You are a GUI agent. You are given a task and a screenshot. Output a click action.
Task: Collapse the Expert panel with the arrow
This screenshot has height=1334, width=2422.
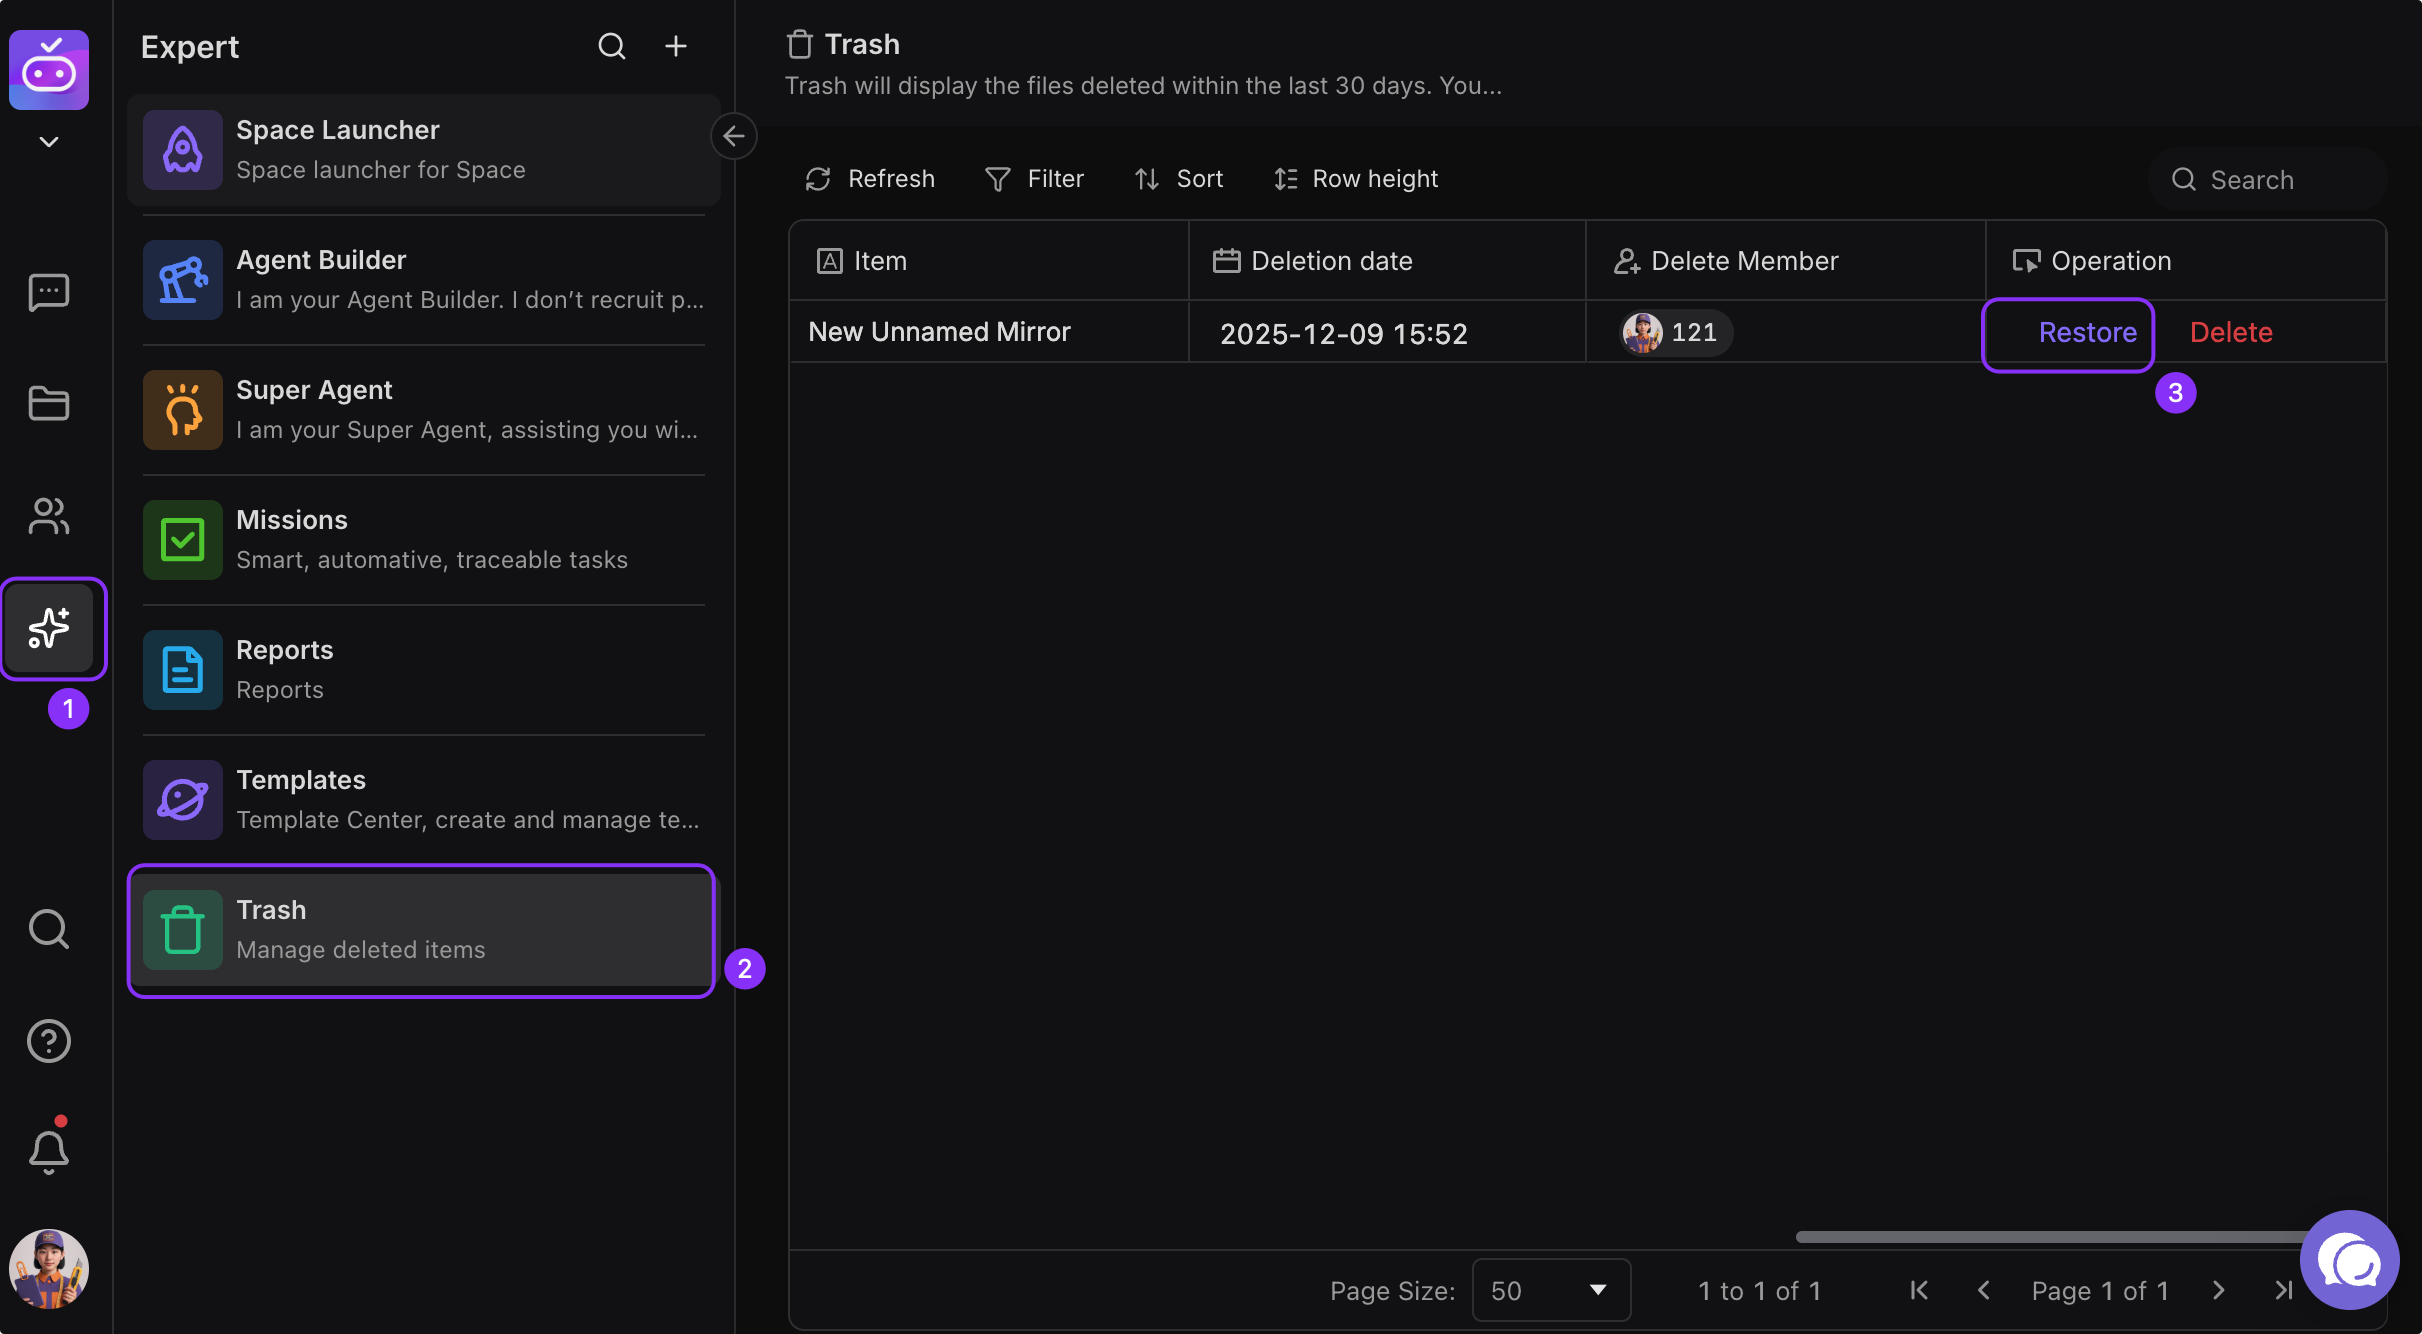(734, 136)
